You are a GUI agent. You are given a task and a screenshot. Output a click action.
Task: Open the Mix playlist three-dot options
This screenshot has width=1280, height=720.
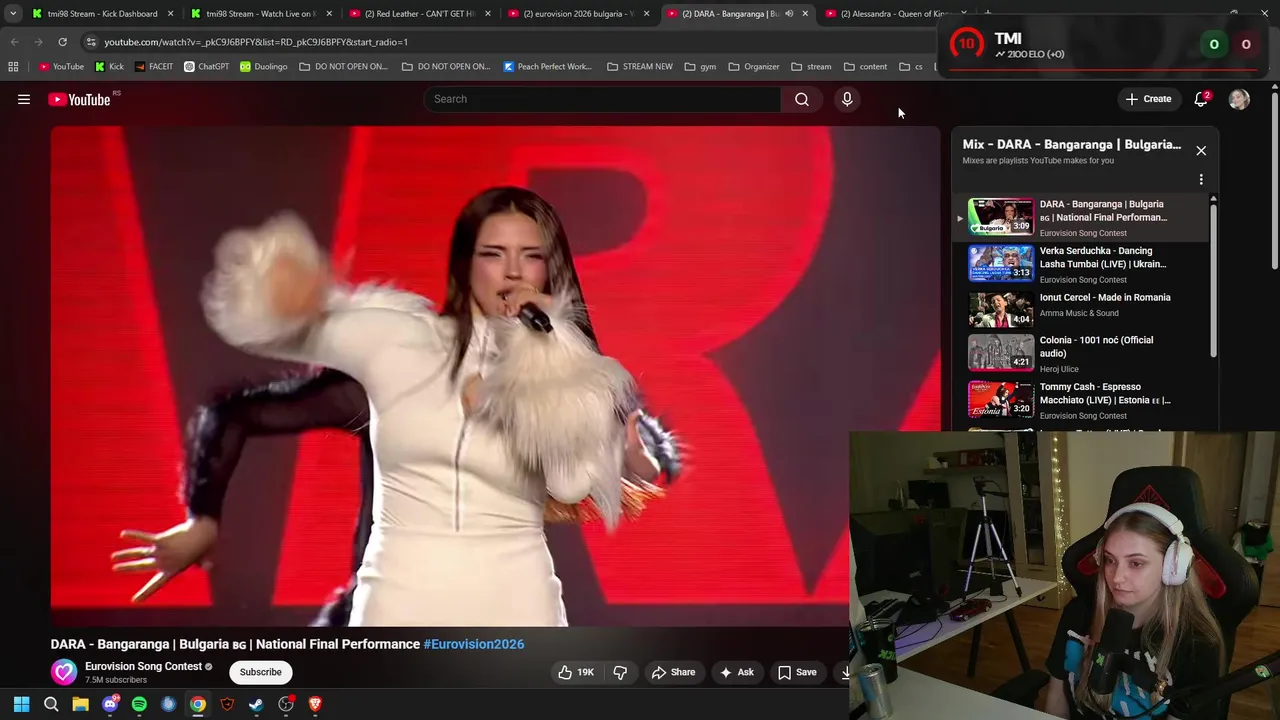coord(1201,180)
